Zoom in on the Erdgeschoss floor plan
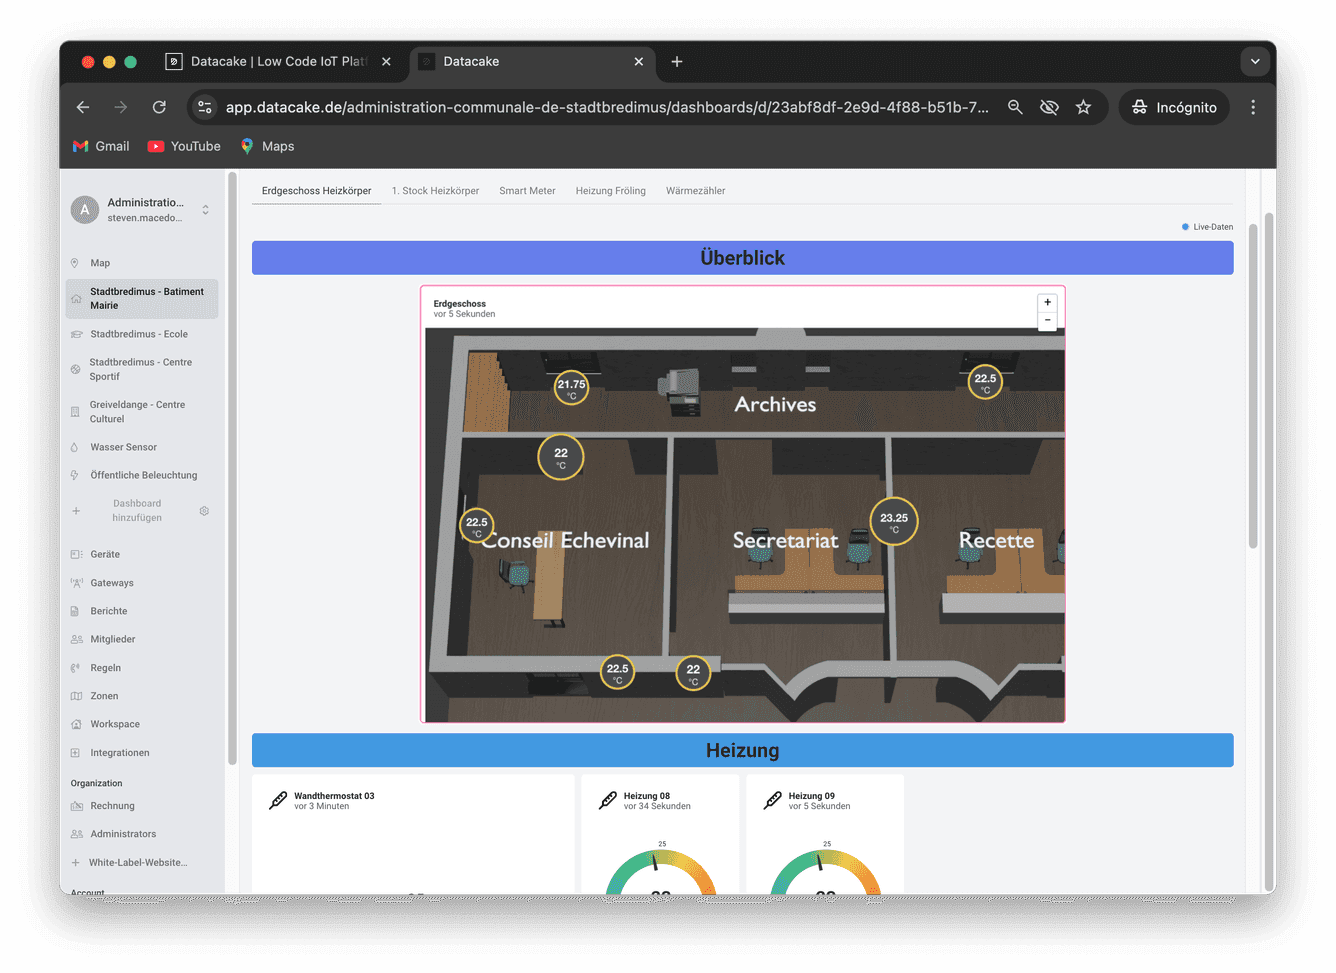Image resolution: width=1336 pixels, height=973 pixels. click(x=1047, y=302)
